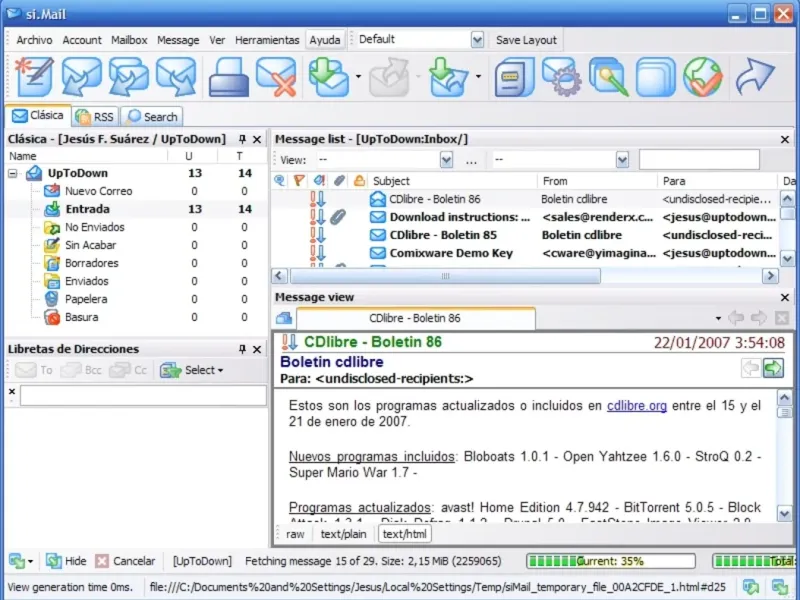Pin the Clásica folder panel
Image resolution: width=800 pixels, height=600 pixels.
[x=242, y=139]
